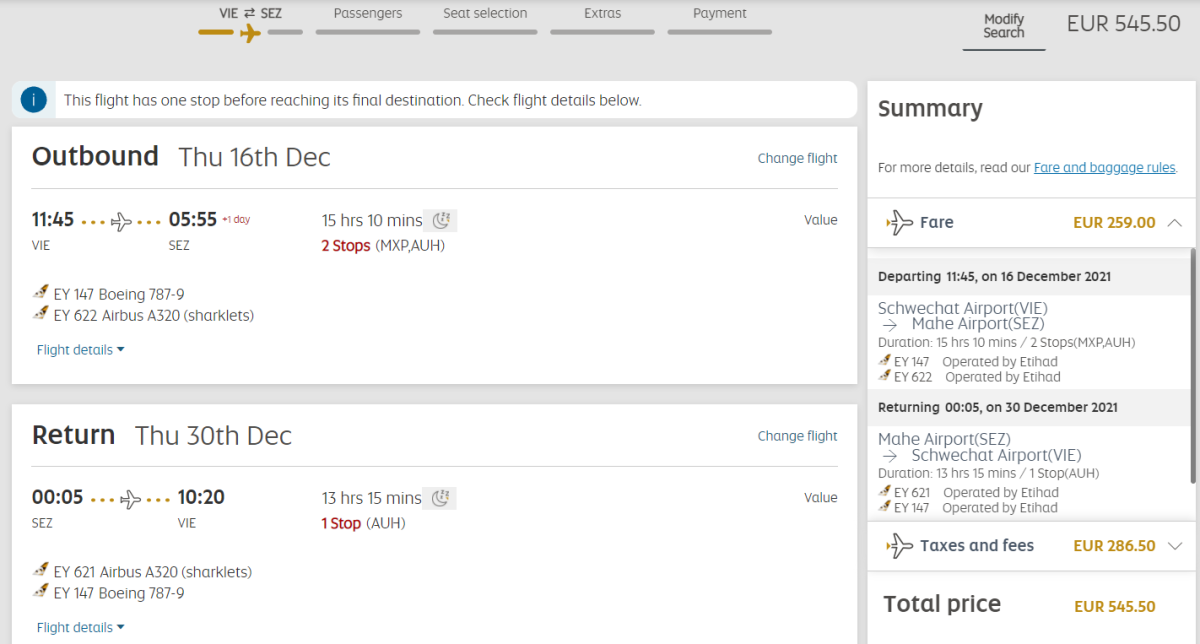
Task: Click the outbound route airplane icon
Action: (122, 221)
